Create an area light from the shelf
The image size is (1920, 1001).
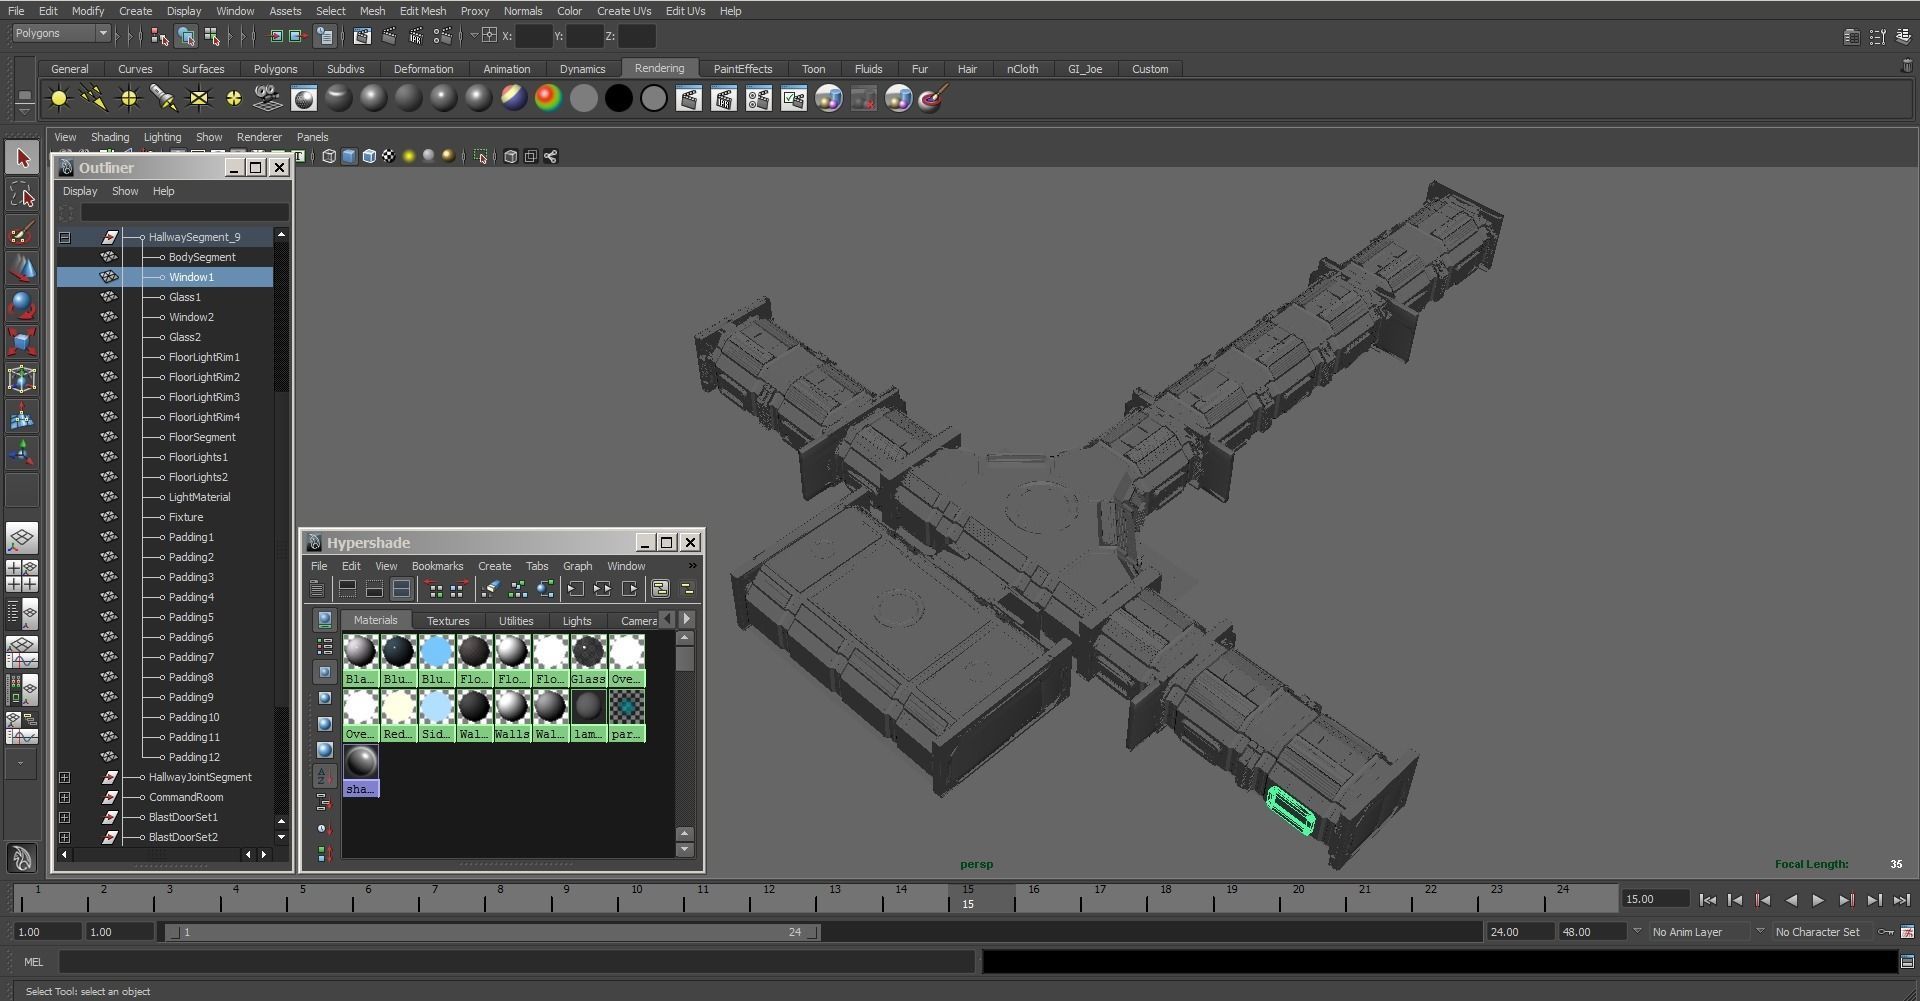click(199, 98)
